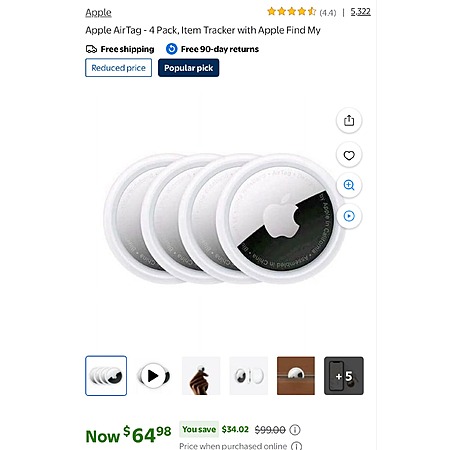Viewport: 450px width, 450px height.
Task: Click the share icon beside product image
Action: click(349, 120)
